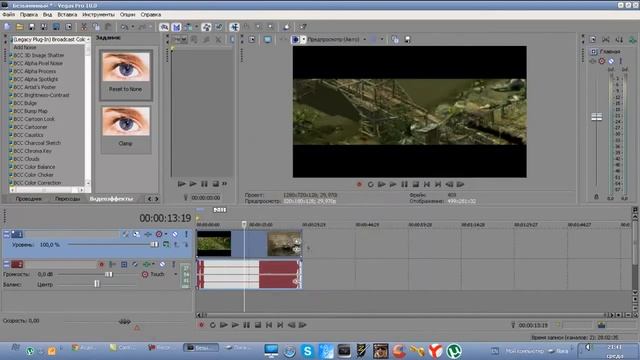Adjust the audio track Громкость slider

point(108,274)
